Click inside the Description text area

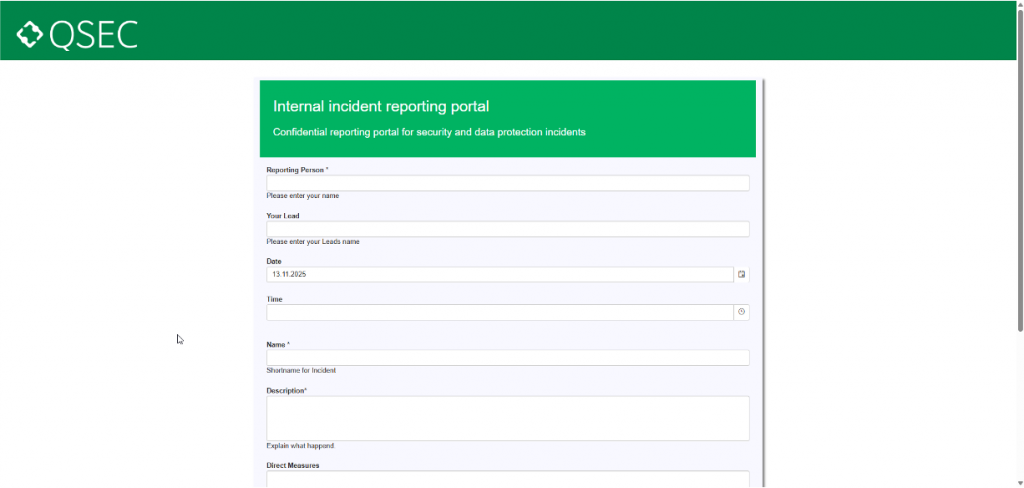click(x=507, y=418)
